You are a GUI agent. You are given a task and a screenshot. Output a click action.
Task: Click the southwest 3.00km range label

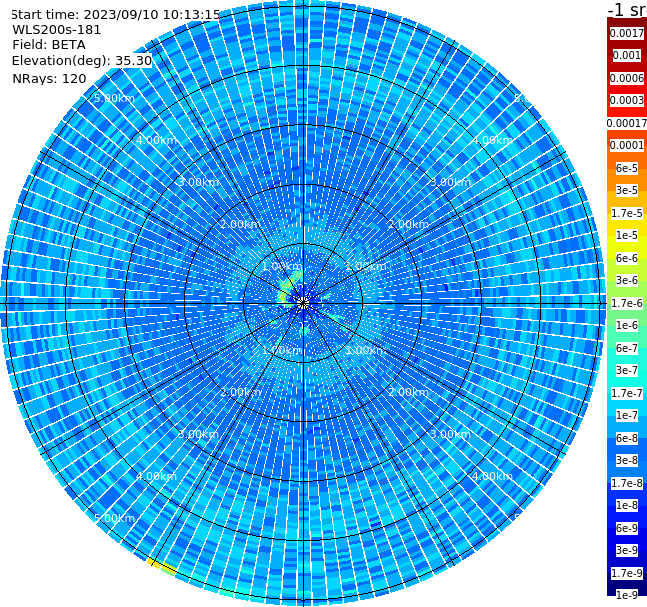[x=198, y=434]
